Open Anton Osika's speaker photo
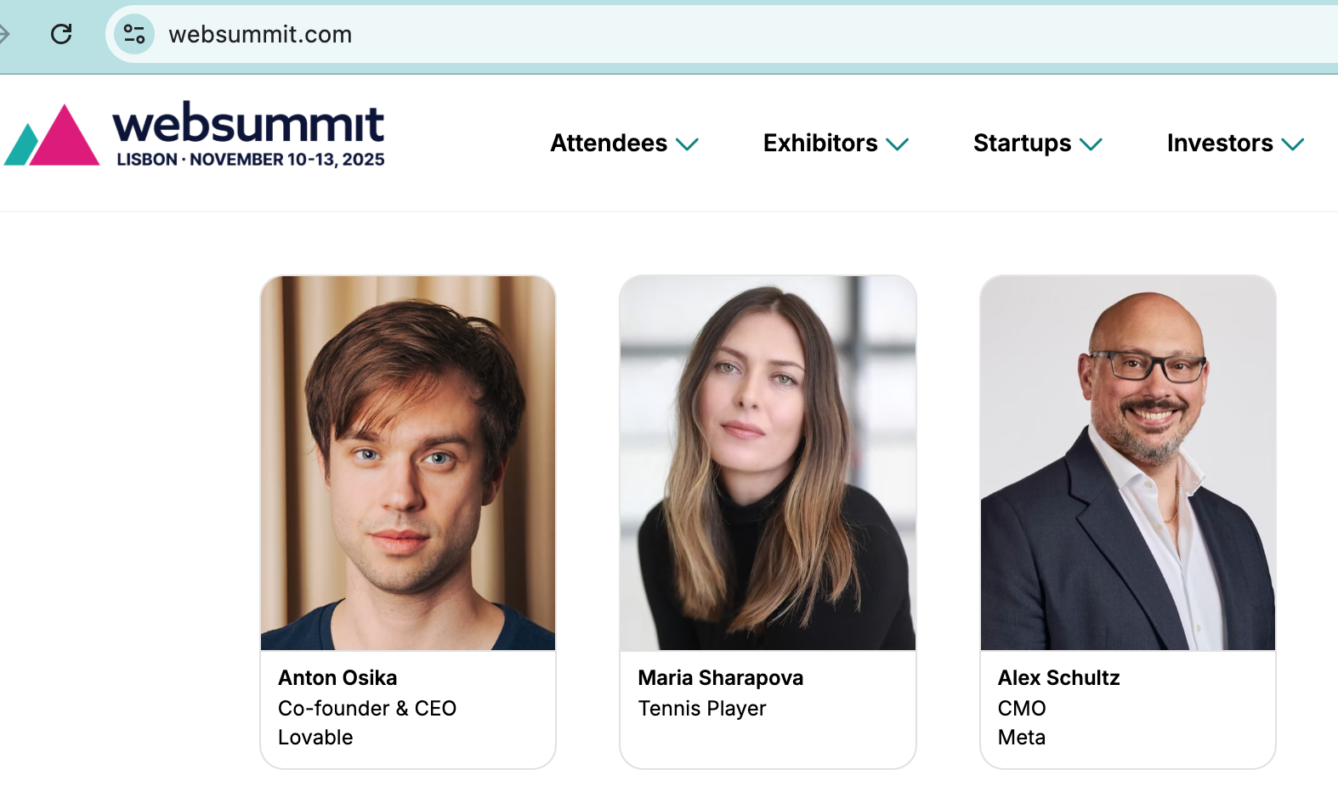 408,463
